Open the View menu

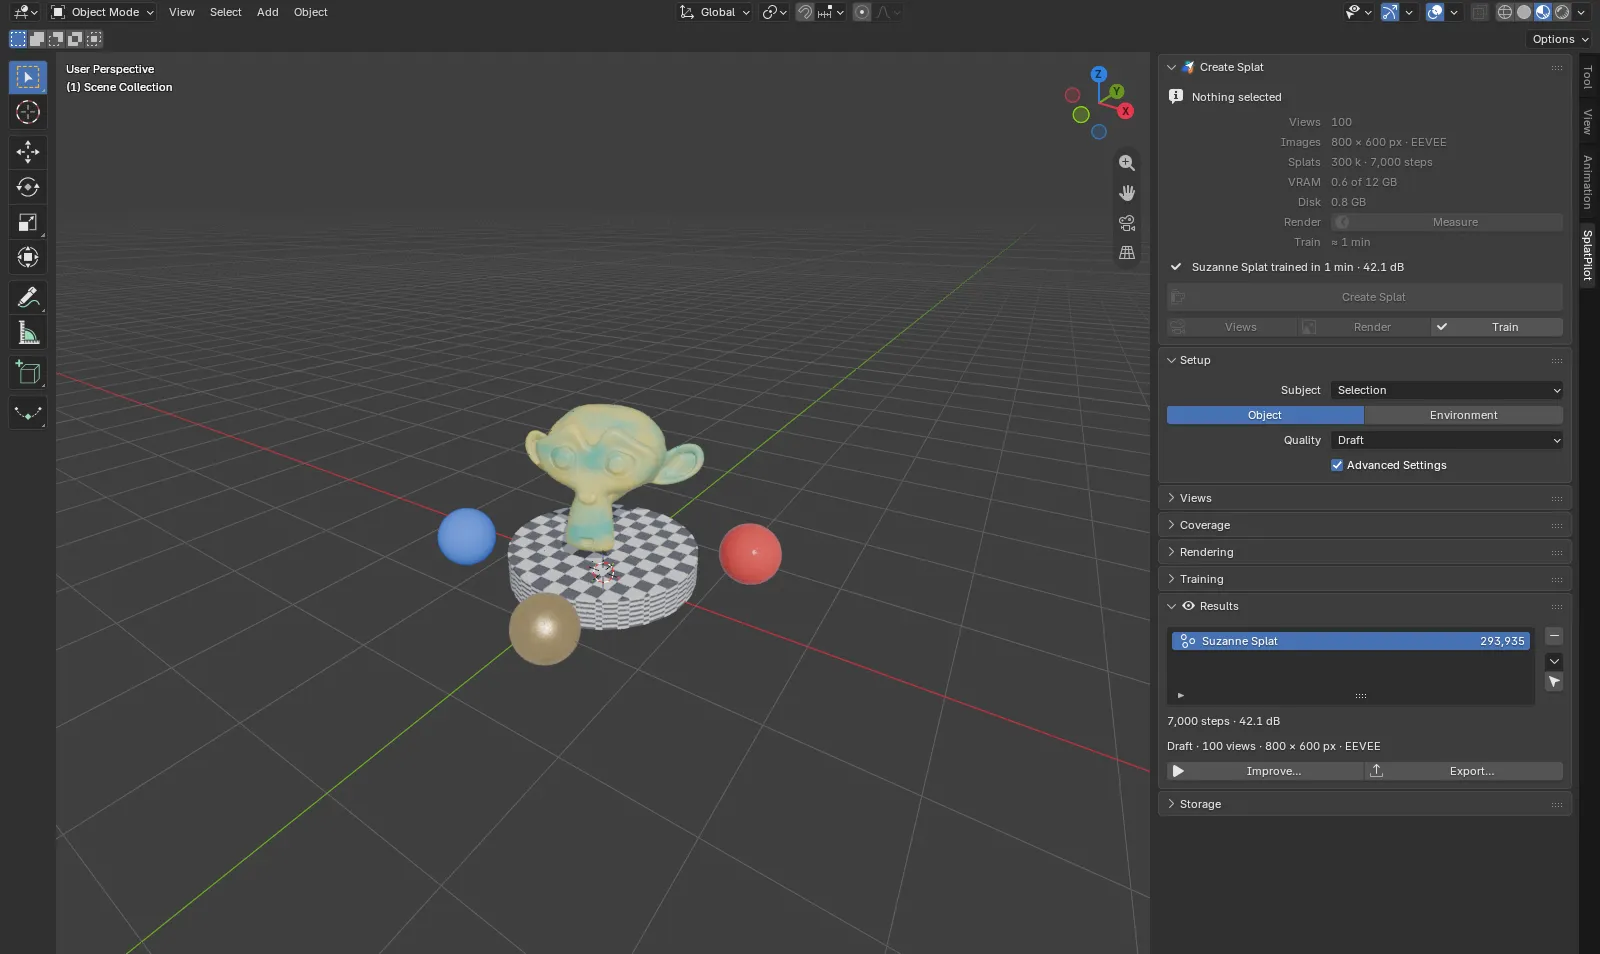pyautogui.click(x=182, y=12)
